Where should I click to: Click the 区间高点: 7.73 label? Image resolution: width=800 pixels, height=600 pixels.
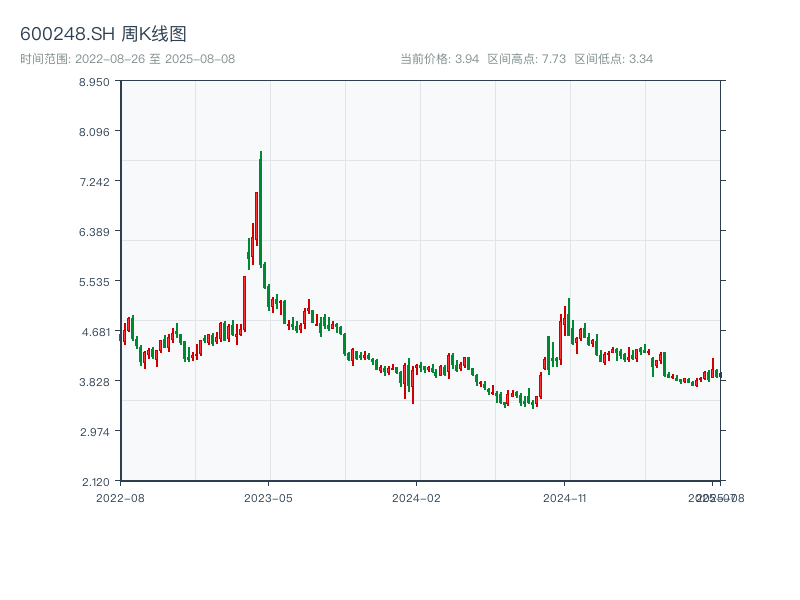coord(527,59)
